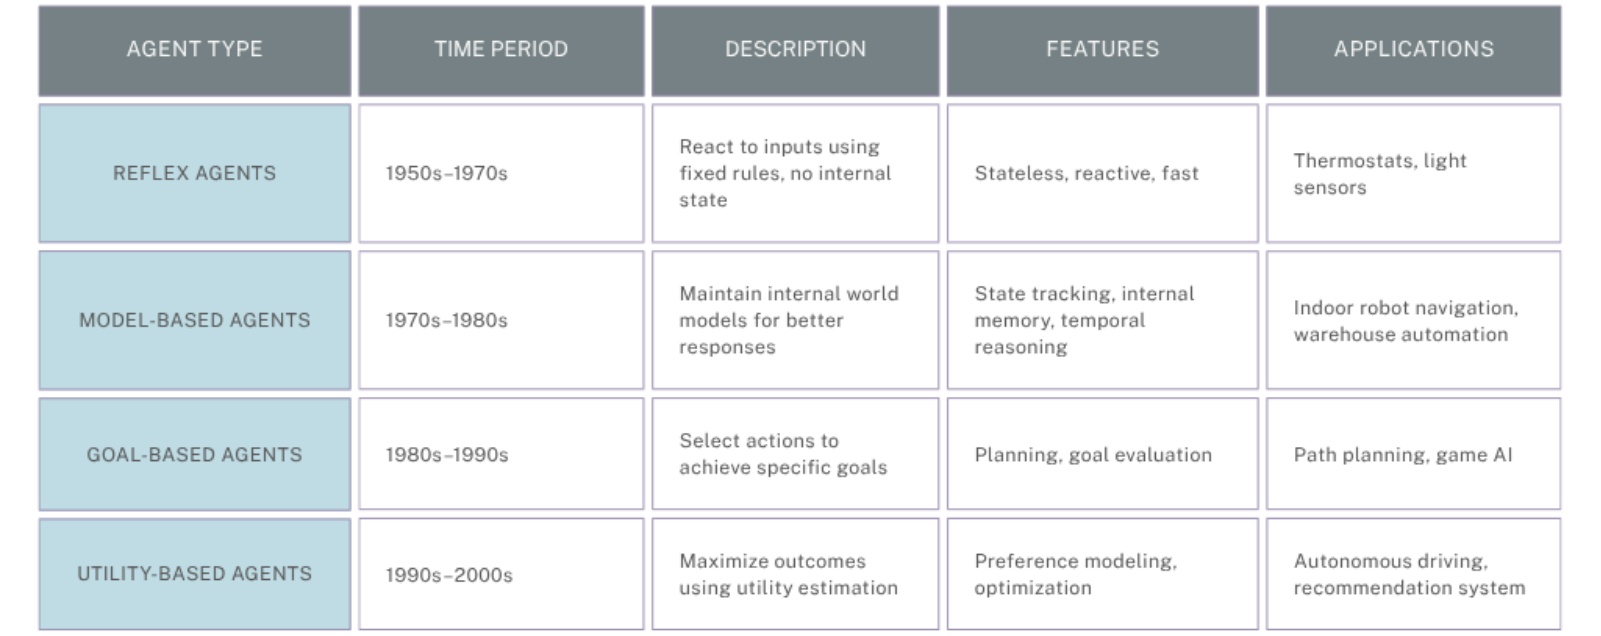Click the "Stateless, reactive, fast" features cell
This screenshot has width=1601, height=636.
pyautogui.click(x=1086, y=174)
